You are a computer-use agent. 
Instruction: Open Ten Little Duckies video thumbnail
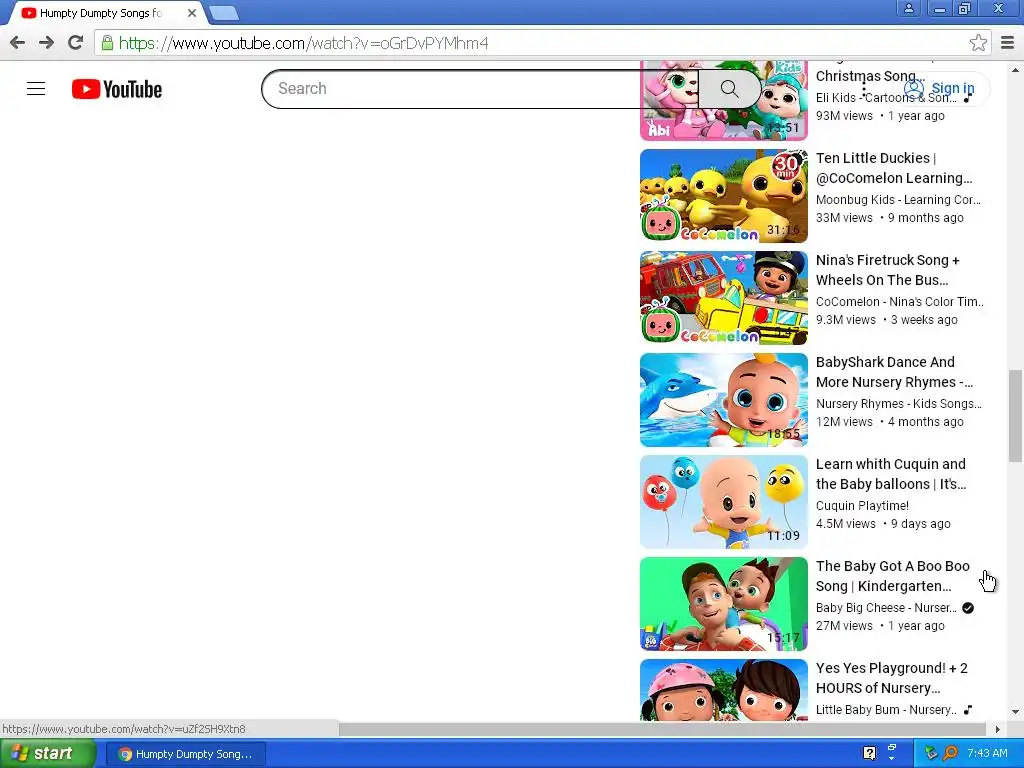[724, 196]
